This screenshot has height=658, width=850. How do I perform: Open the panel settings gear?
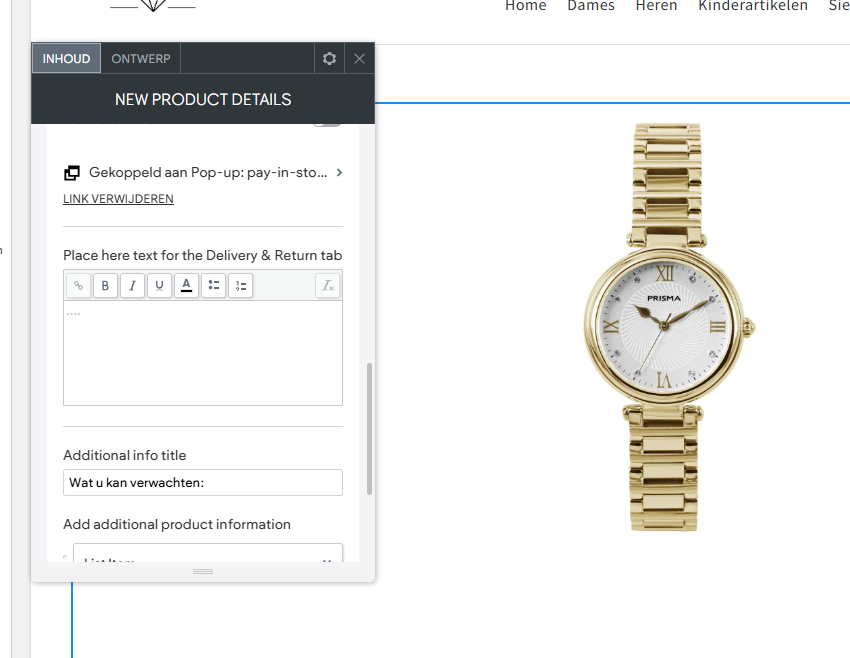point(329,59)
